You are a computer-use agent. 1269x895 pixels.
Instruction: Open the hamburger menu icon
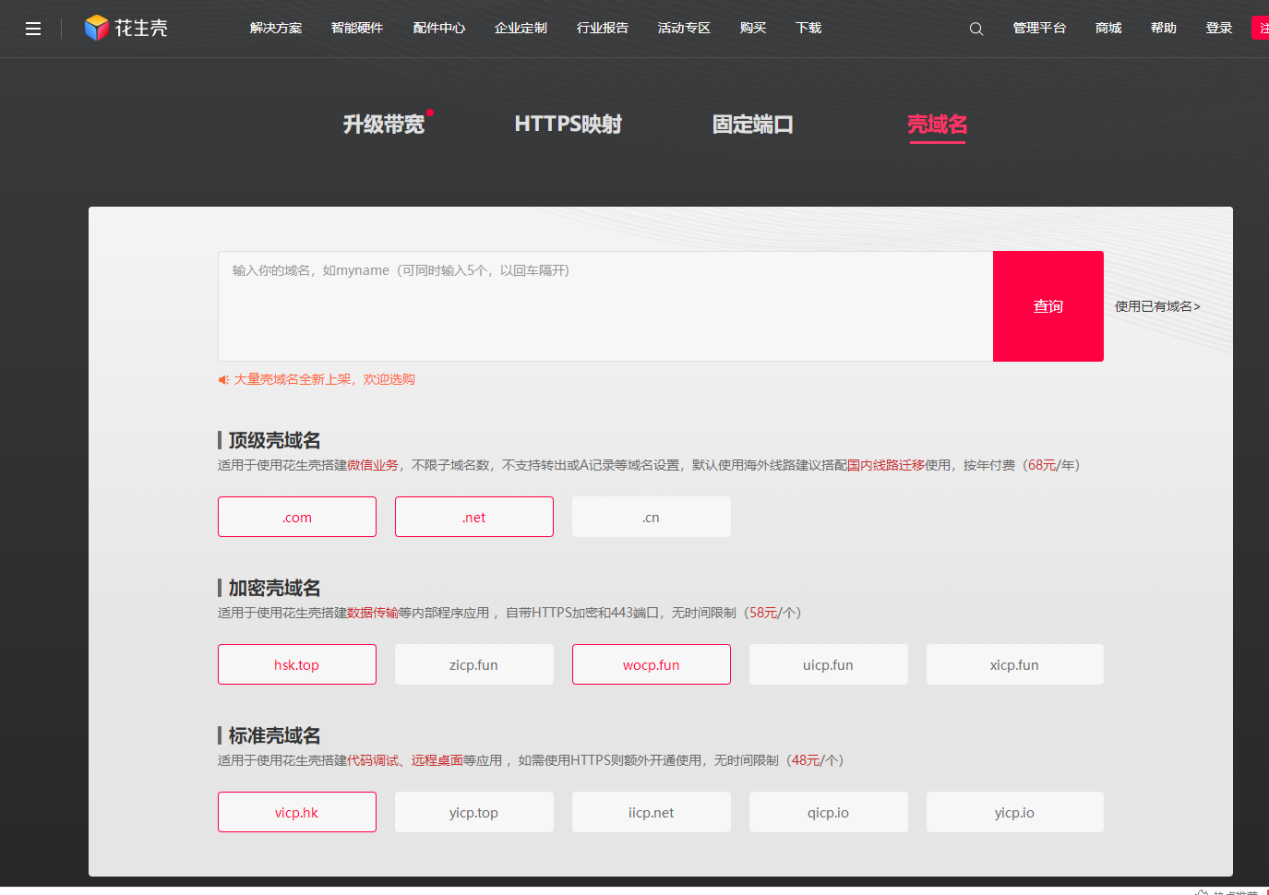tap(33, 28)
